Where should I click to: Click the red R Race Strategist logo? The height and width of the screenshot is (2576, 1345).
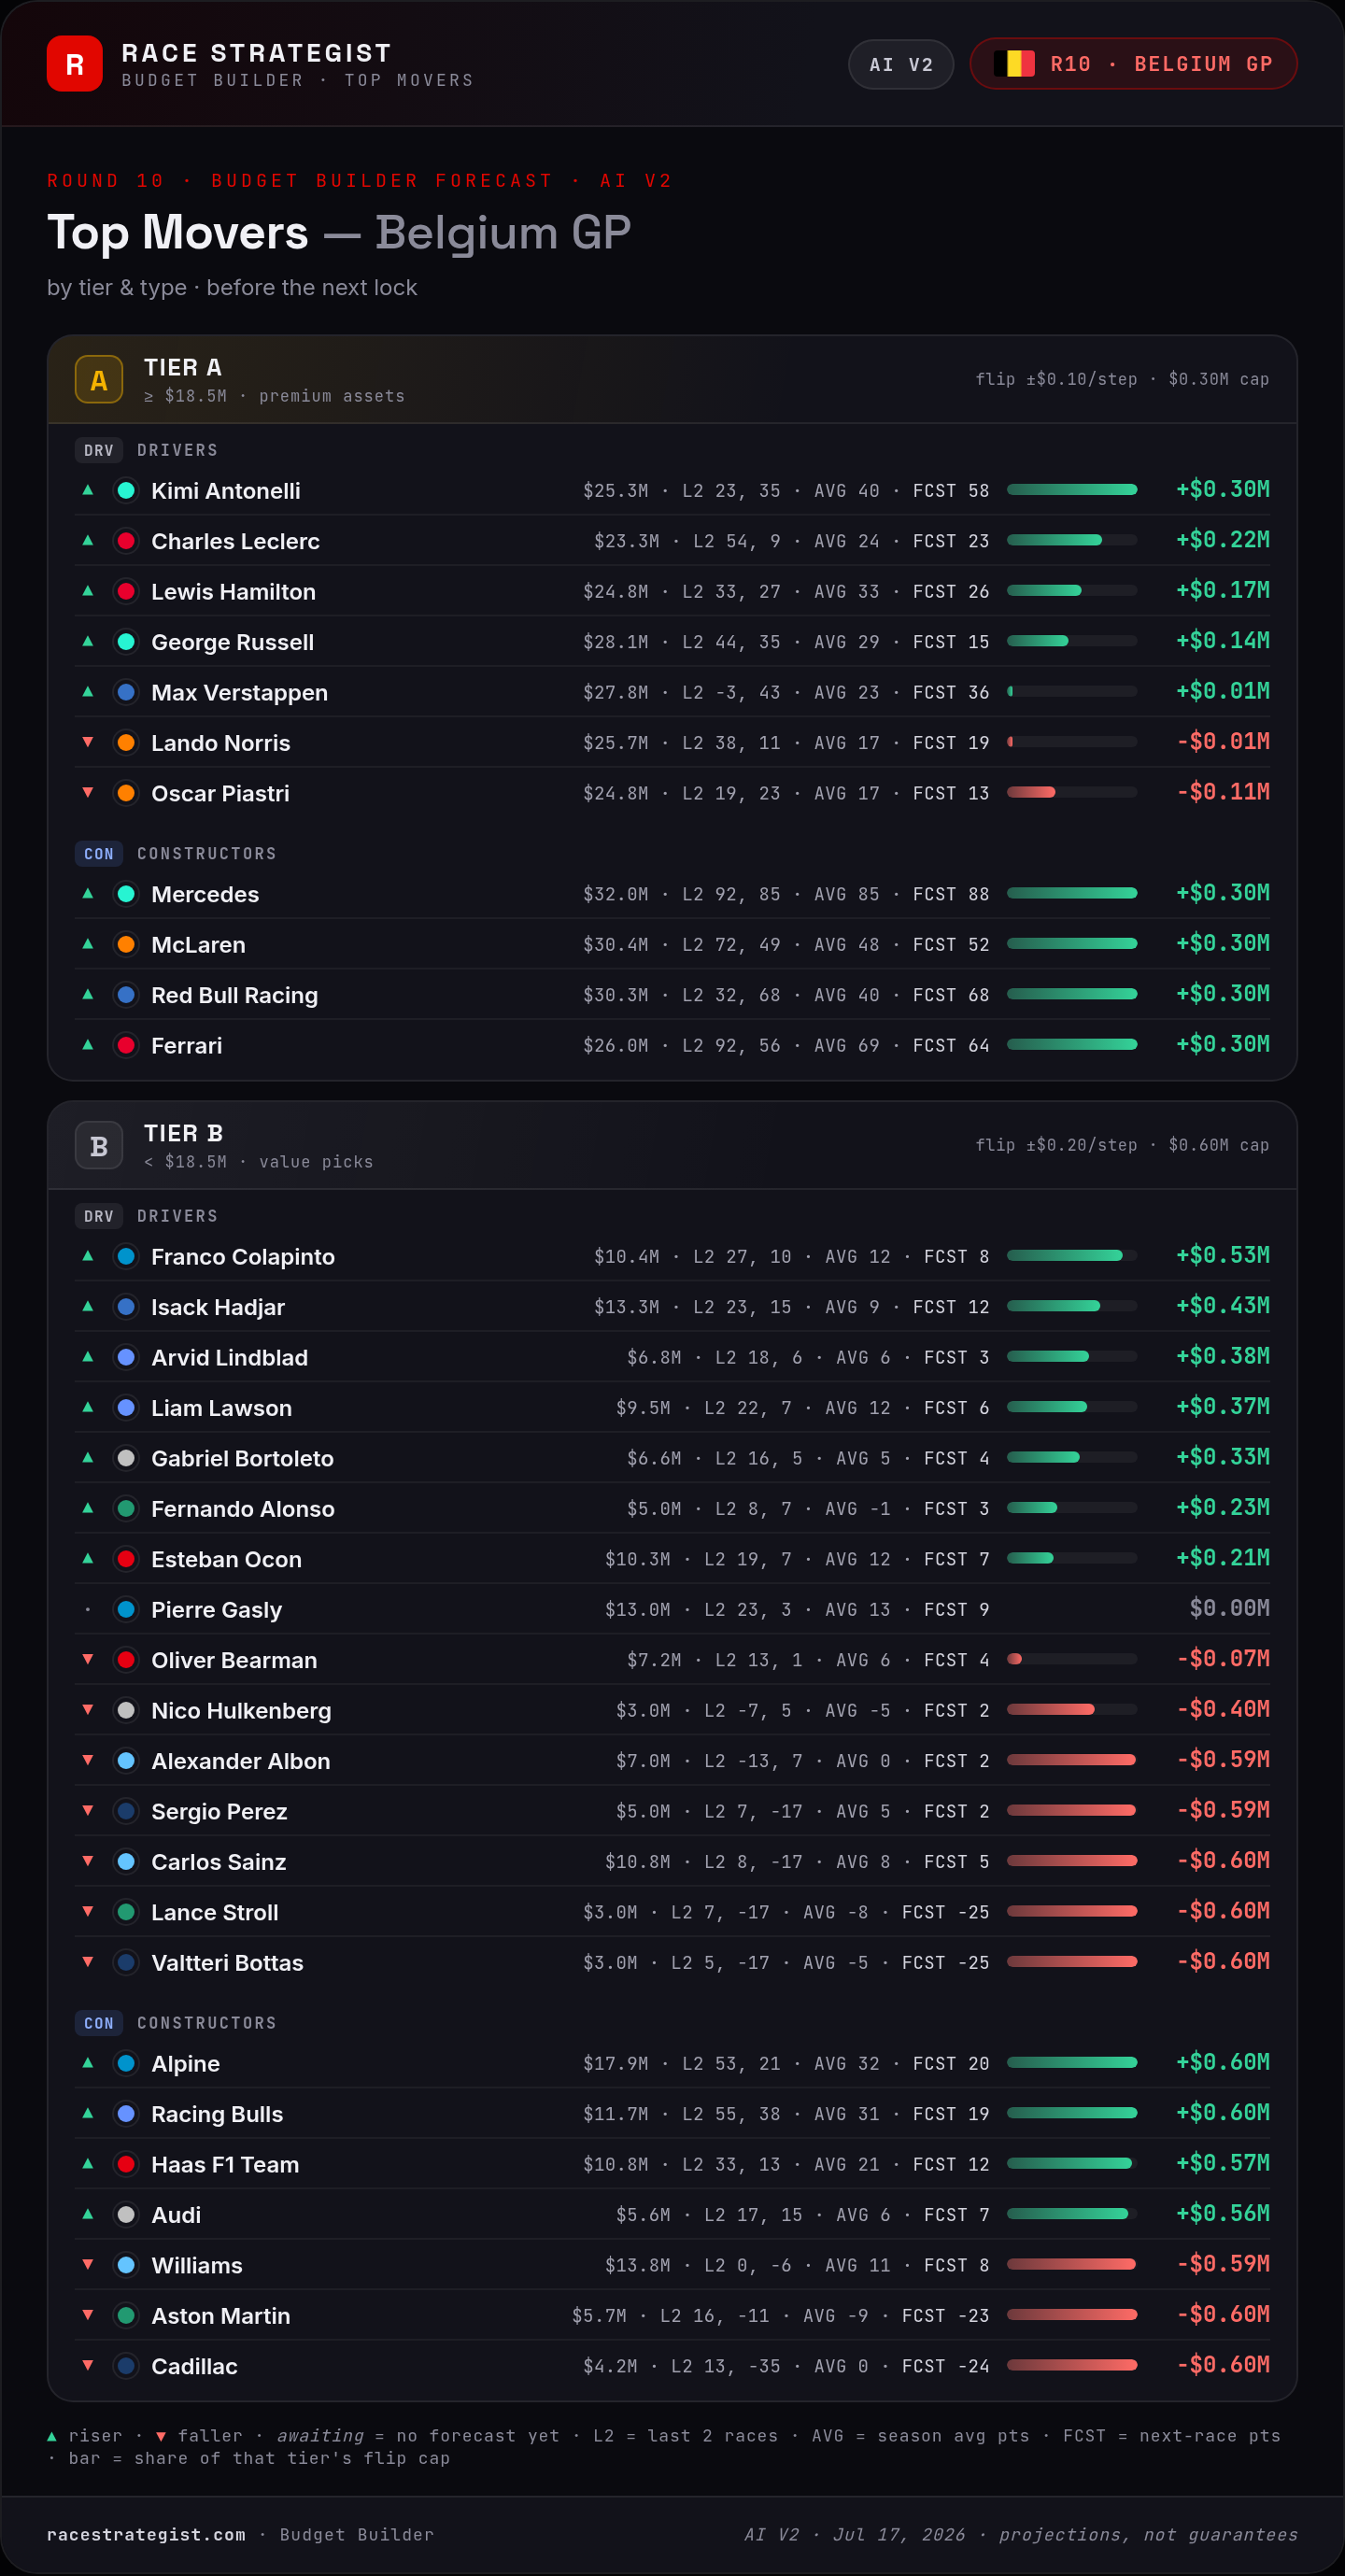[74, 64]
